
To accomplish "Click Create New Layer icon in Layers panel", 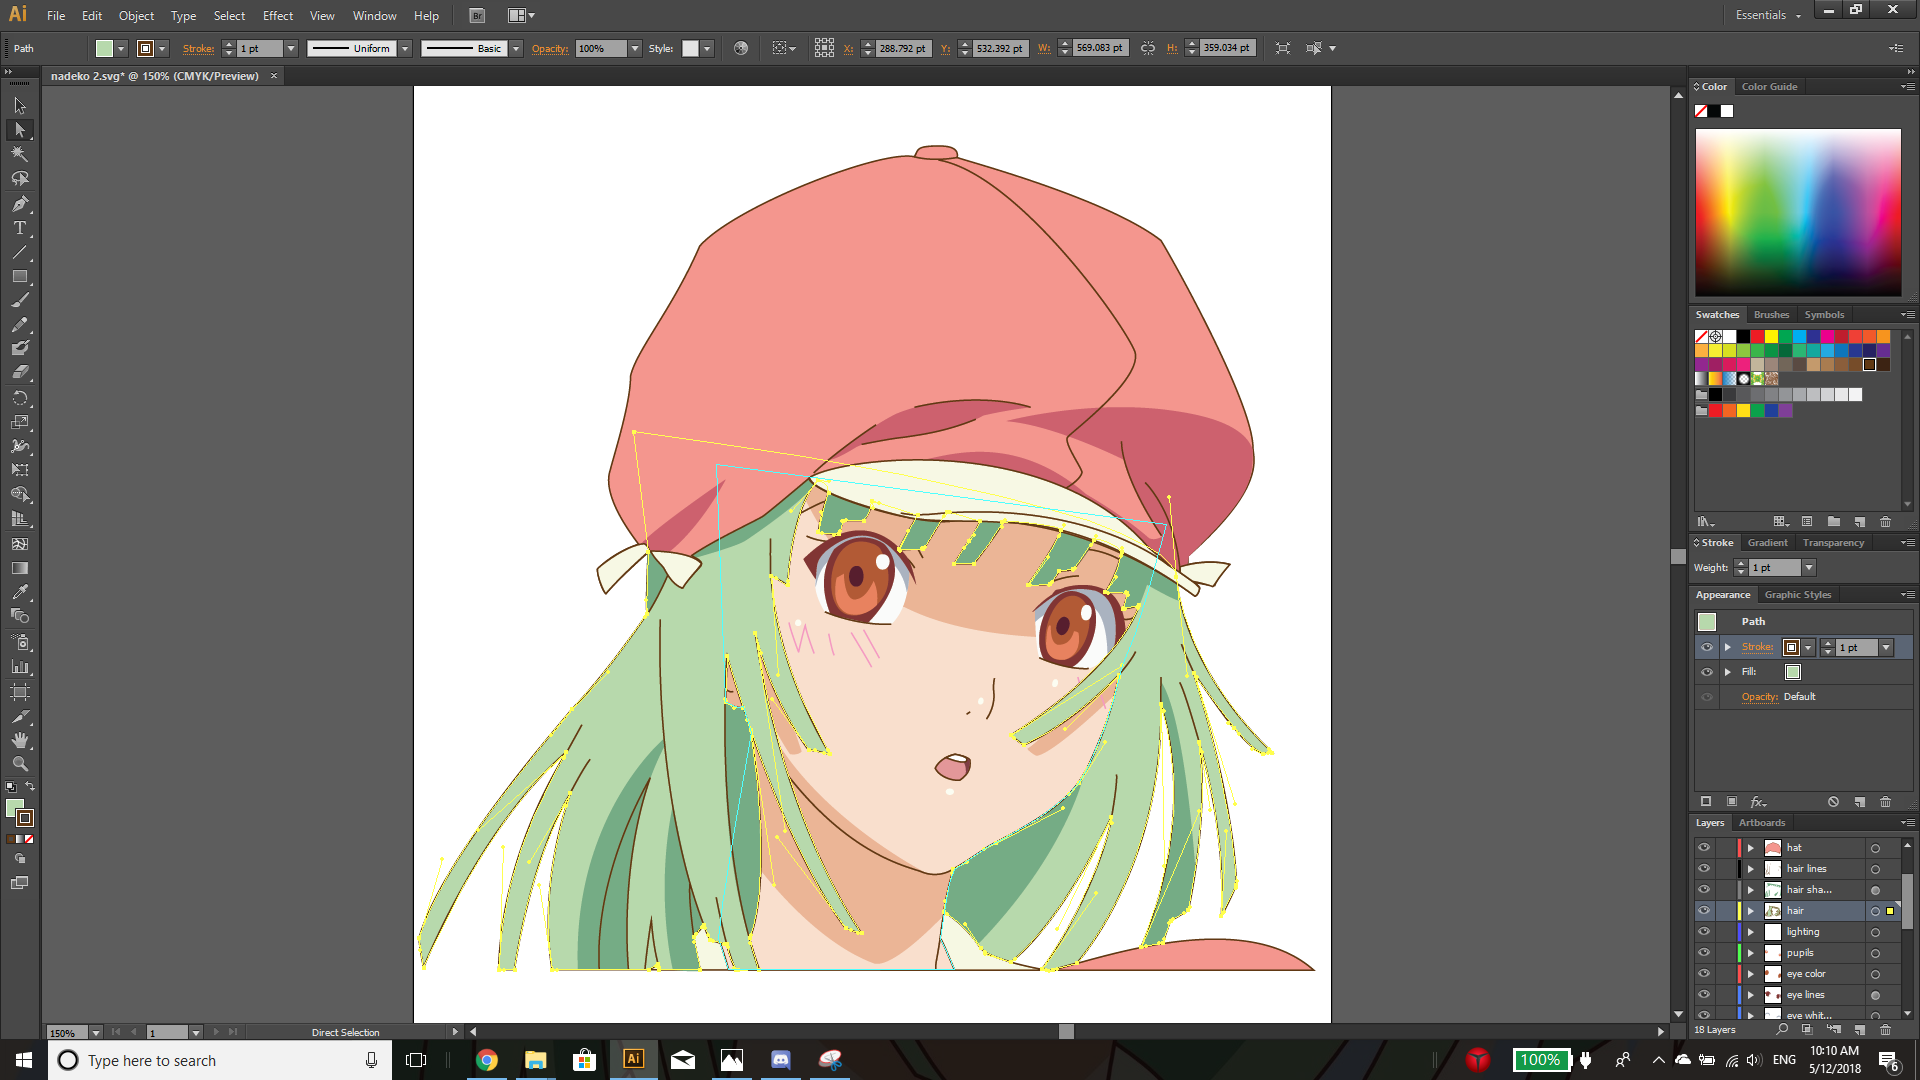I will [1860, 1029].
